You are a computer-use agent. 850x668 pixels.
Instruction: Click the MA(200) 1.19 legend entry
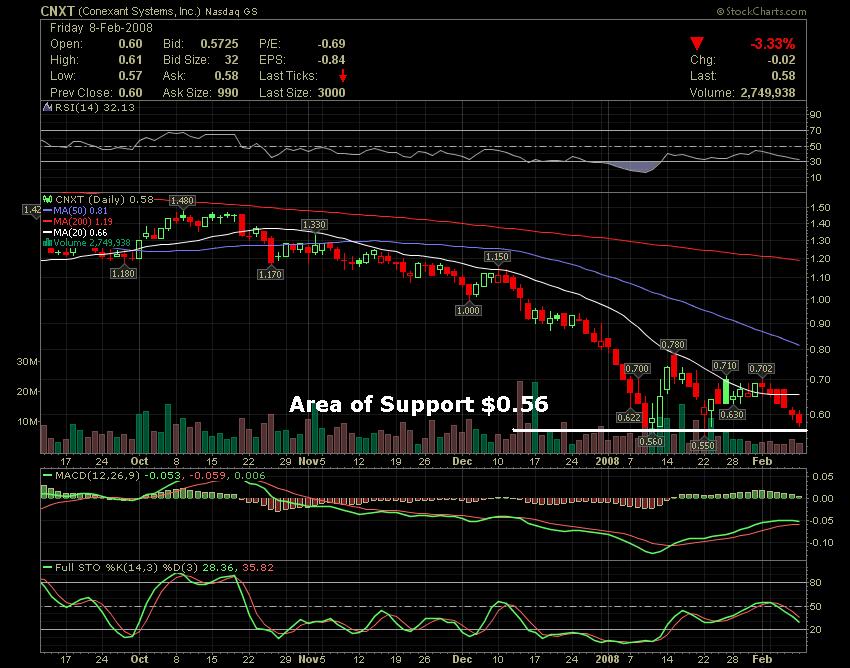click(83, 221)
